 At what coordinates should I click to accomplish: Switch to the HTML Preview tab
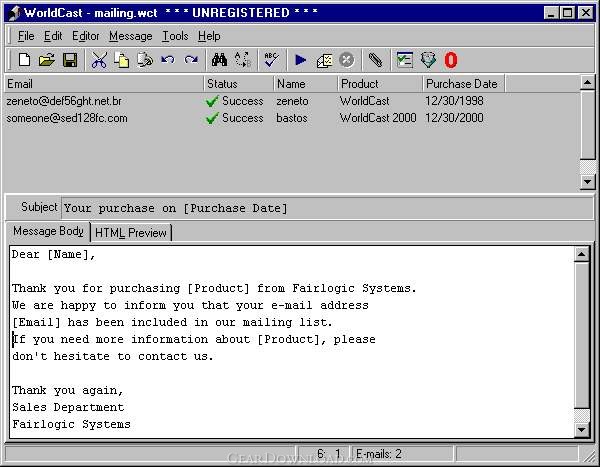tap(131, 232)
